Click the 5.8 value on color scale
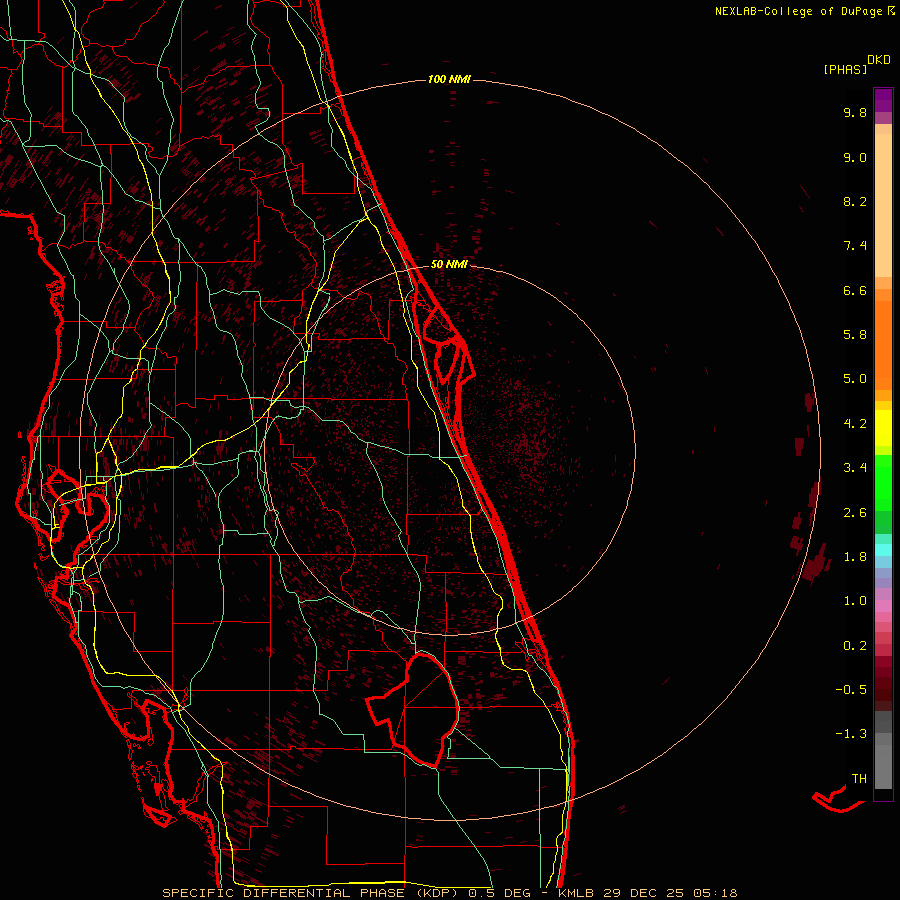The height and width of the screenshot is (900, 900). 855,335
